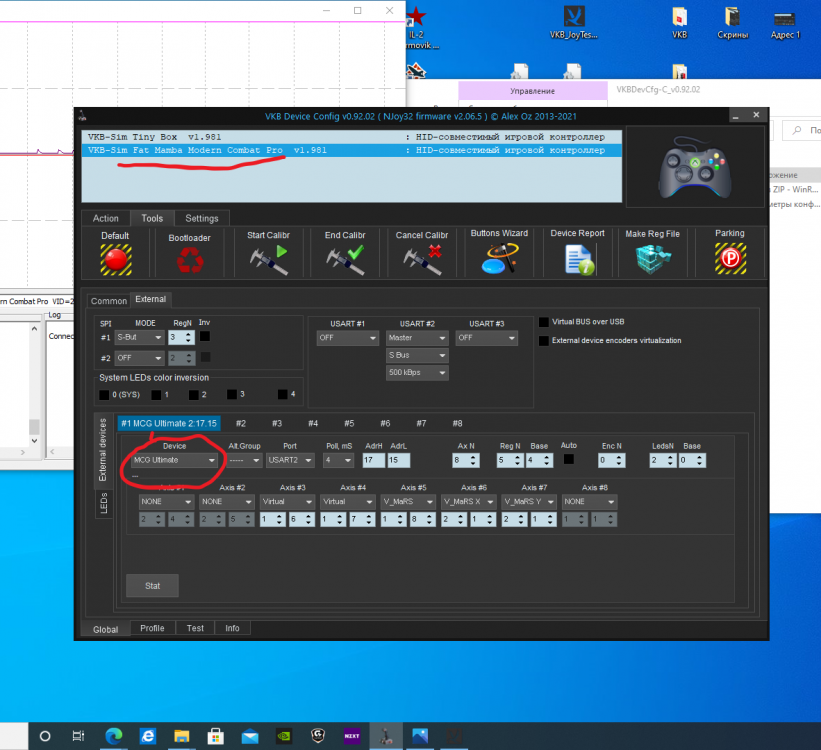
Task: Open the S Bus protocol dropdown
Action: point(417,355)
